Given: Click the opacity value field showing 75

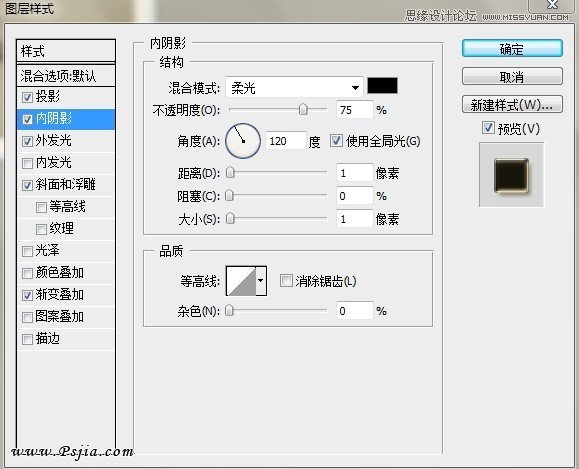Looking at the screenshot, I should click(354, 110).
